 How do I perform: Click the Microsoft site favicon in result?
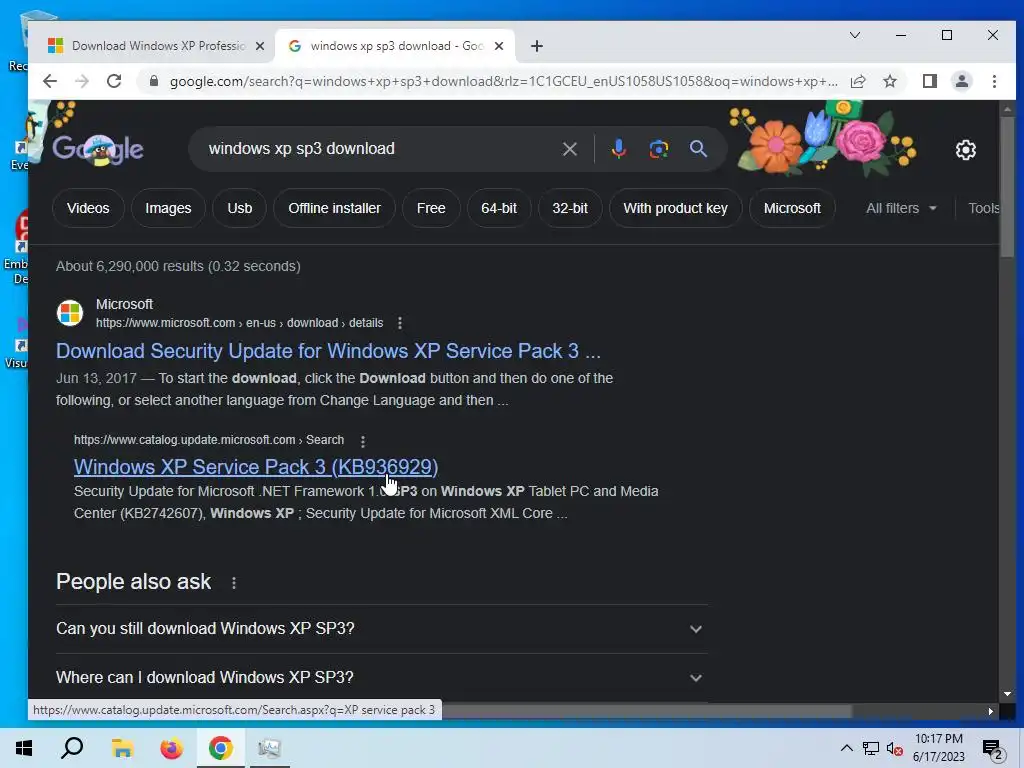point(70,313)
